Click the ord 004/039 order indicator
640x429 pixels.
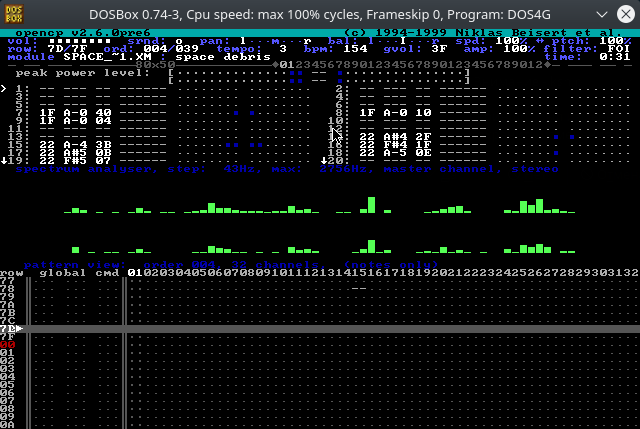point(171,49)
